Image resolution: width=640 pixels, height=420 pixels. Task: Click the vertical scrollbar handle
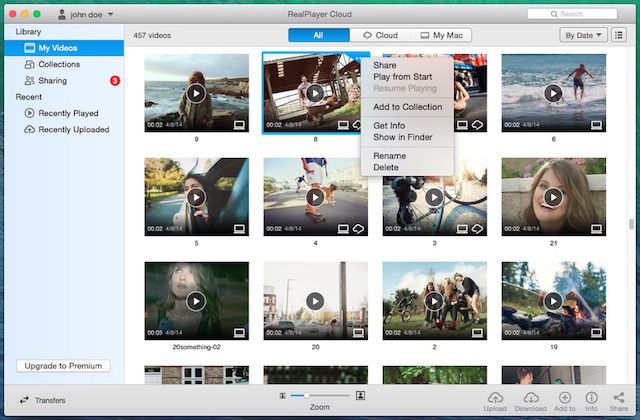(631, 224)
